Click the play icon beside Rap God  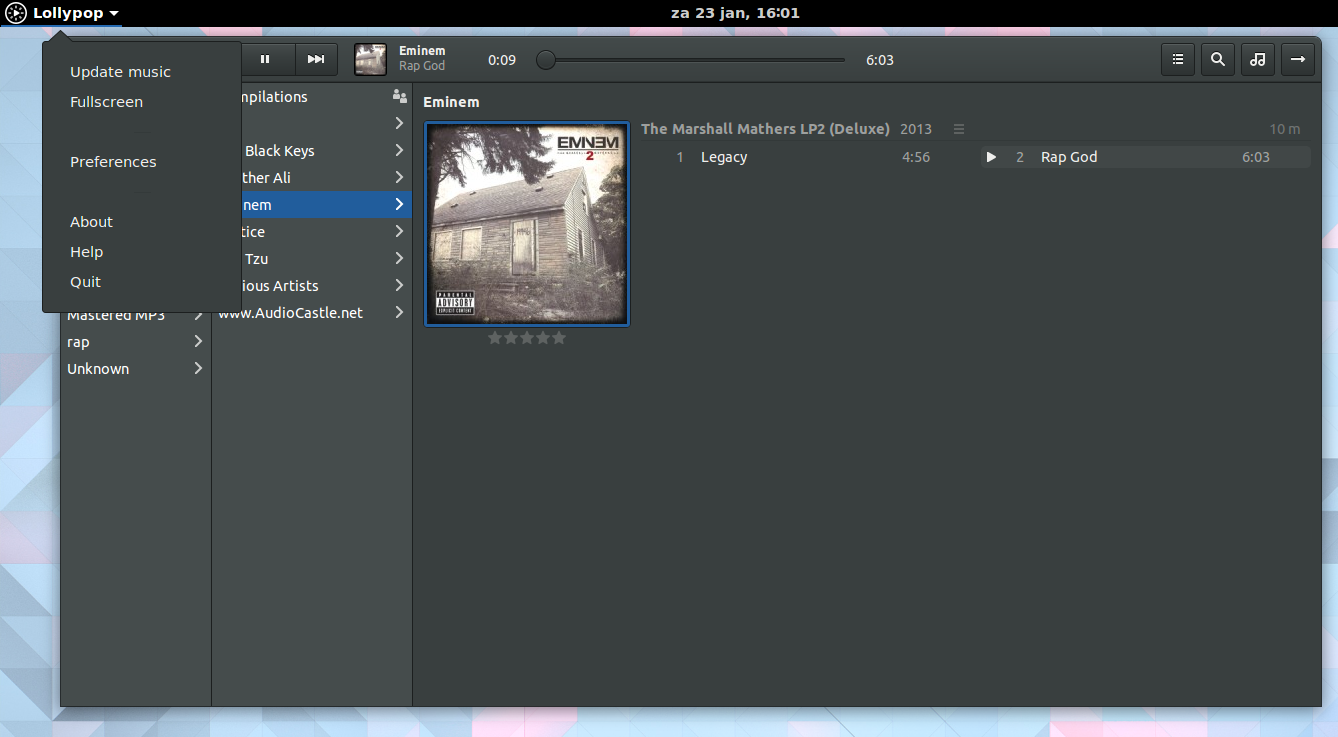click(x=991, y=157)
